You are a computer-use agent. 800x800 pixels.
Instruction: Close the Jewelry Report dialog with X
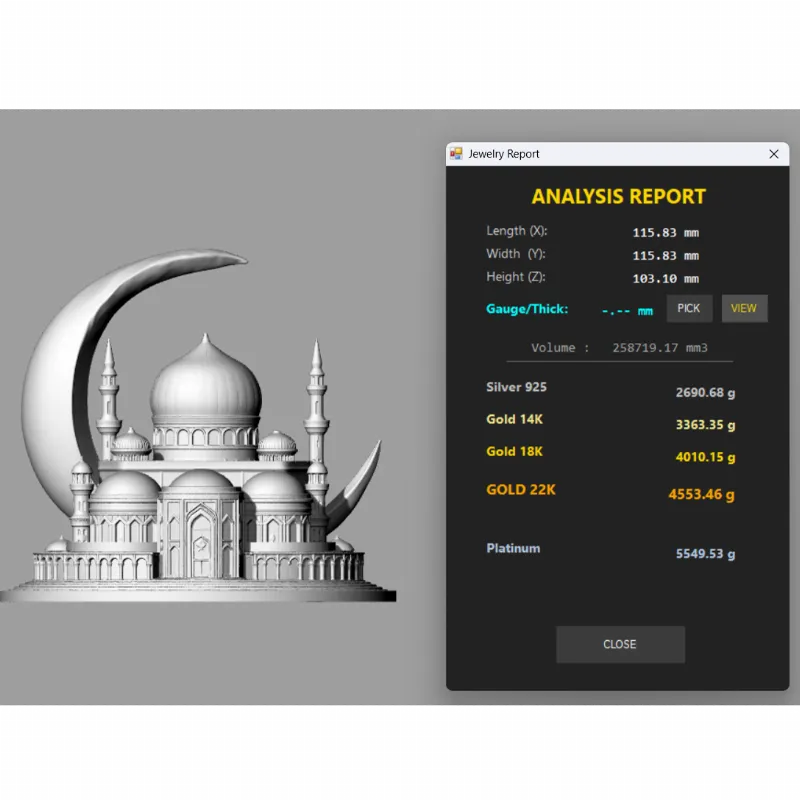(773, 154)
